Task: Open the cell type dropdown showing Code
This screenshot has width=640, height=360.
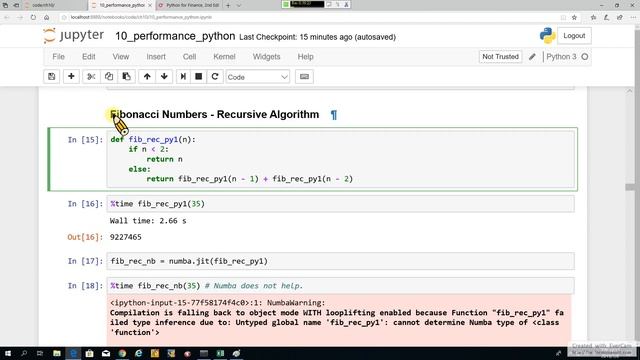Action: [x=258, y=77]
